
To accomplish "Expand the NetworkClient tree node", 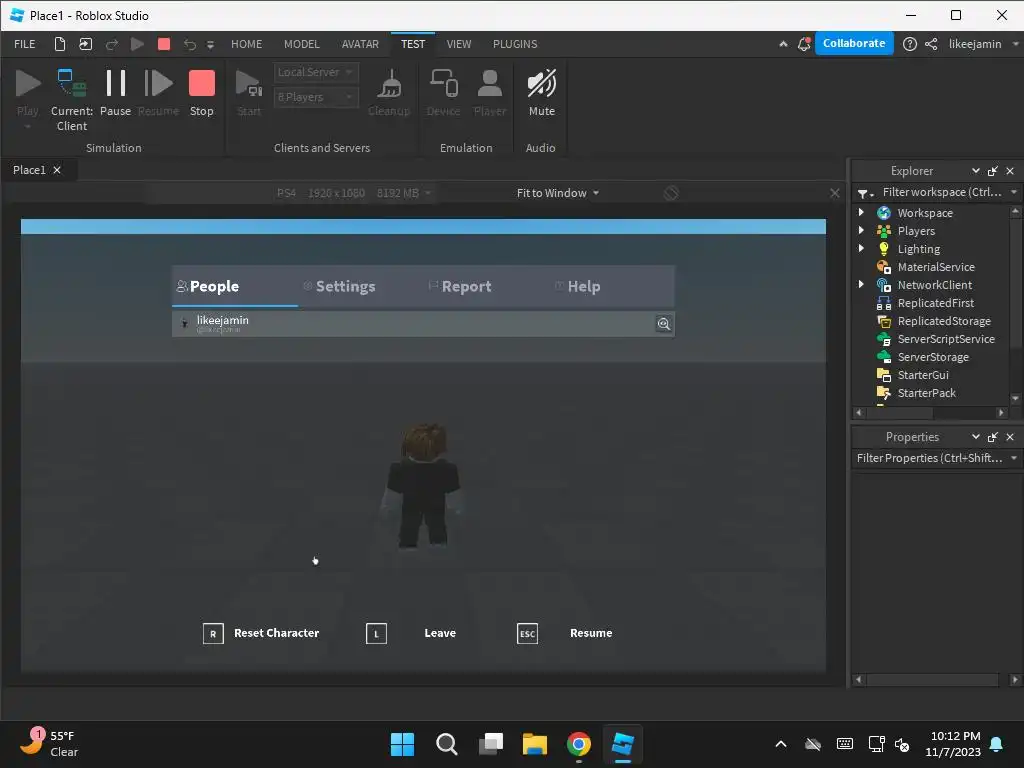I will click(861, 284).
